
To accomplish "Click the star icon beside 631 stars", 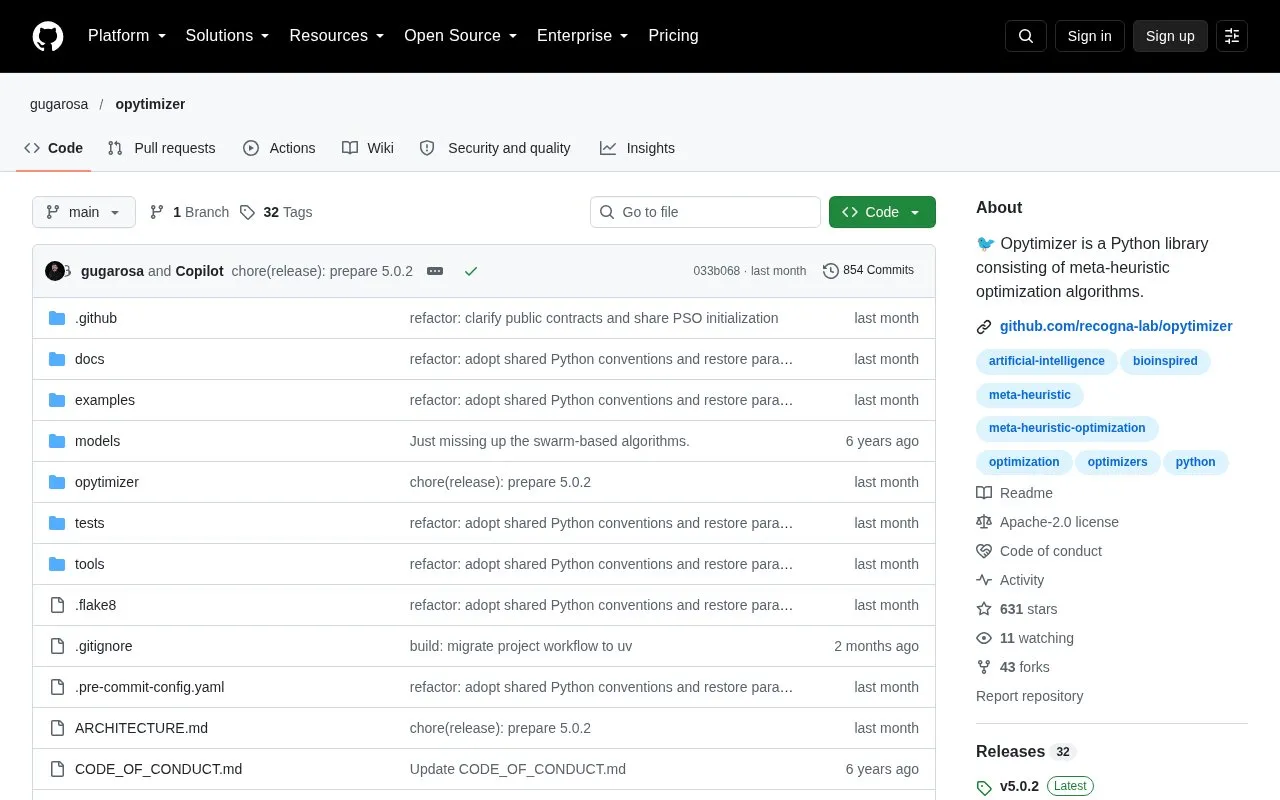I will (x=984, y=609).
